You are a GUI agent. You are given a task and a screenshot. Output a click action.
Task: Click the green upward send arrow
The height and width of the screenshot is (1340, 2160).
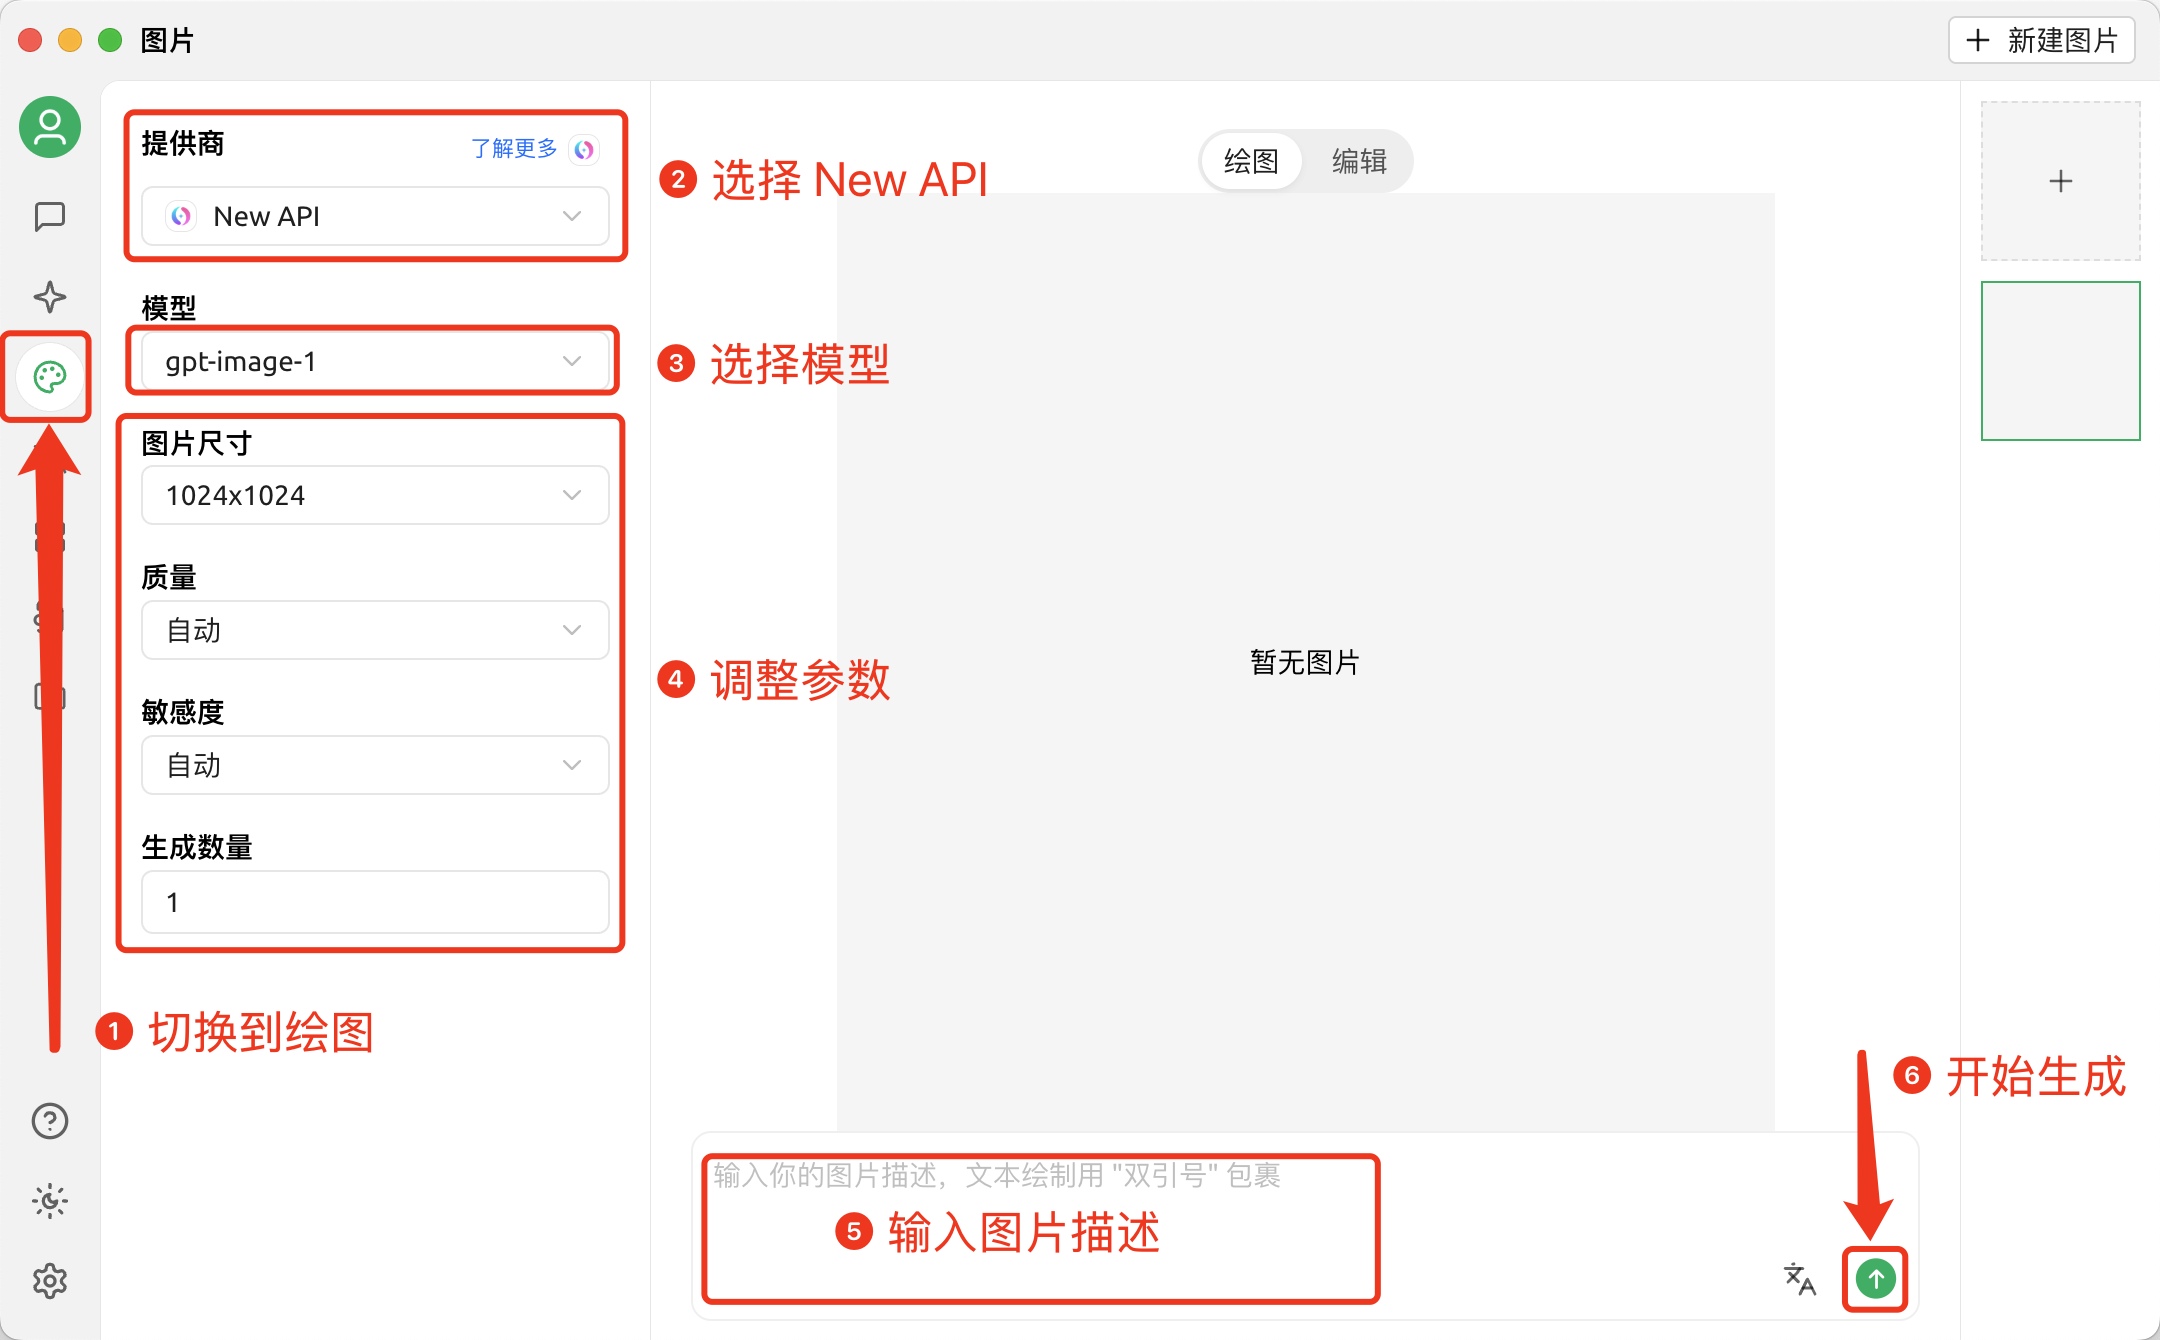1875,1280
